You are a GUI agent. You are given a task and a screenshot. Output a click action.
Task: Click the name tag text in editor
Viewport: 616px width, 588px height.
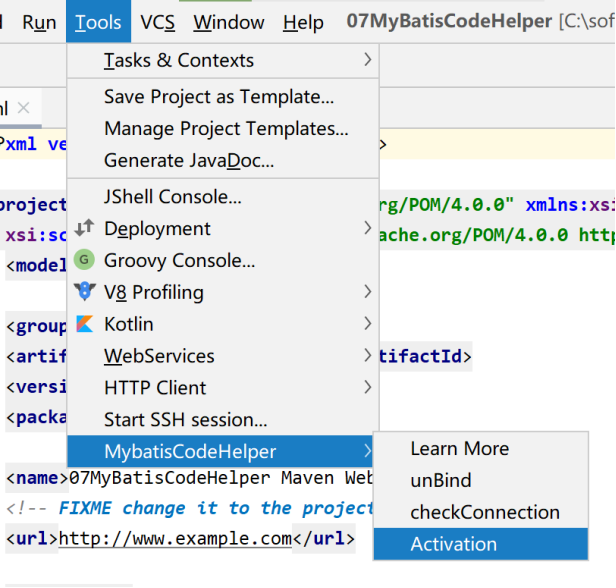pyautogui.click(x=37, y=478)
